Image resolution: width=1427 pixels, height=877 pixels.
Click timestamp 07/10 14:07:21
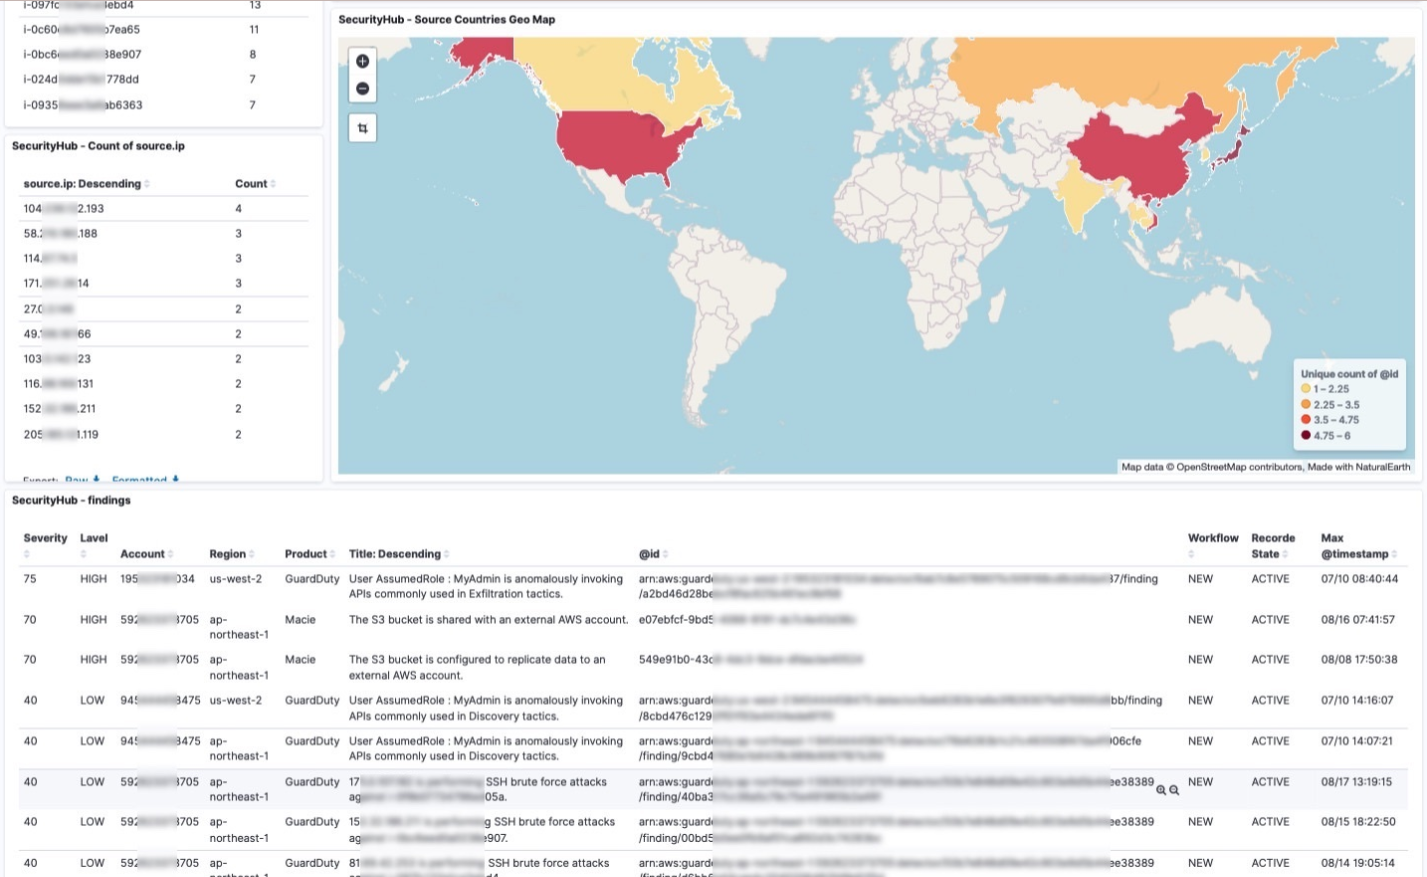pos(1357,742)
